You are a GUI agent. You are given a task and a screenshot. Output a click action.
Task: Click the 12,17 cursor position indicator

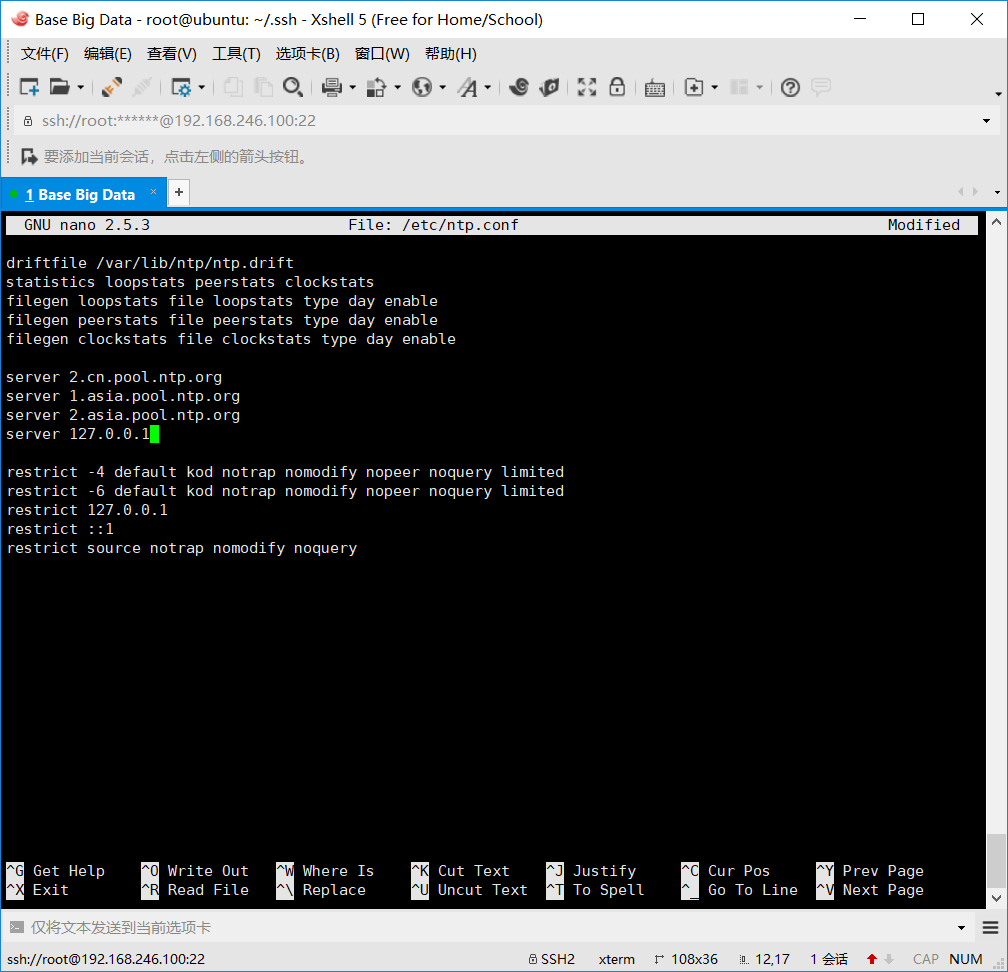[x=764, y=959]
